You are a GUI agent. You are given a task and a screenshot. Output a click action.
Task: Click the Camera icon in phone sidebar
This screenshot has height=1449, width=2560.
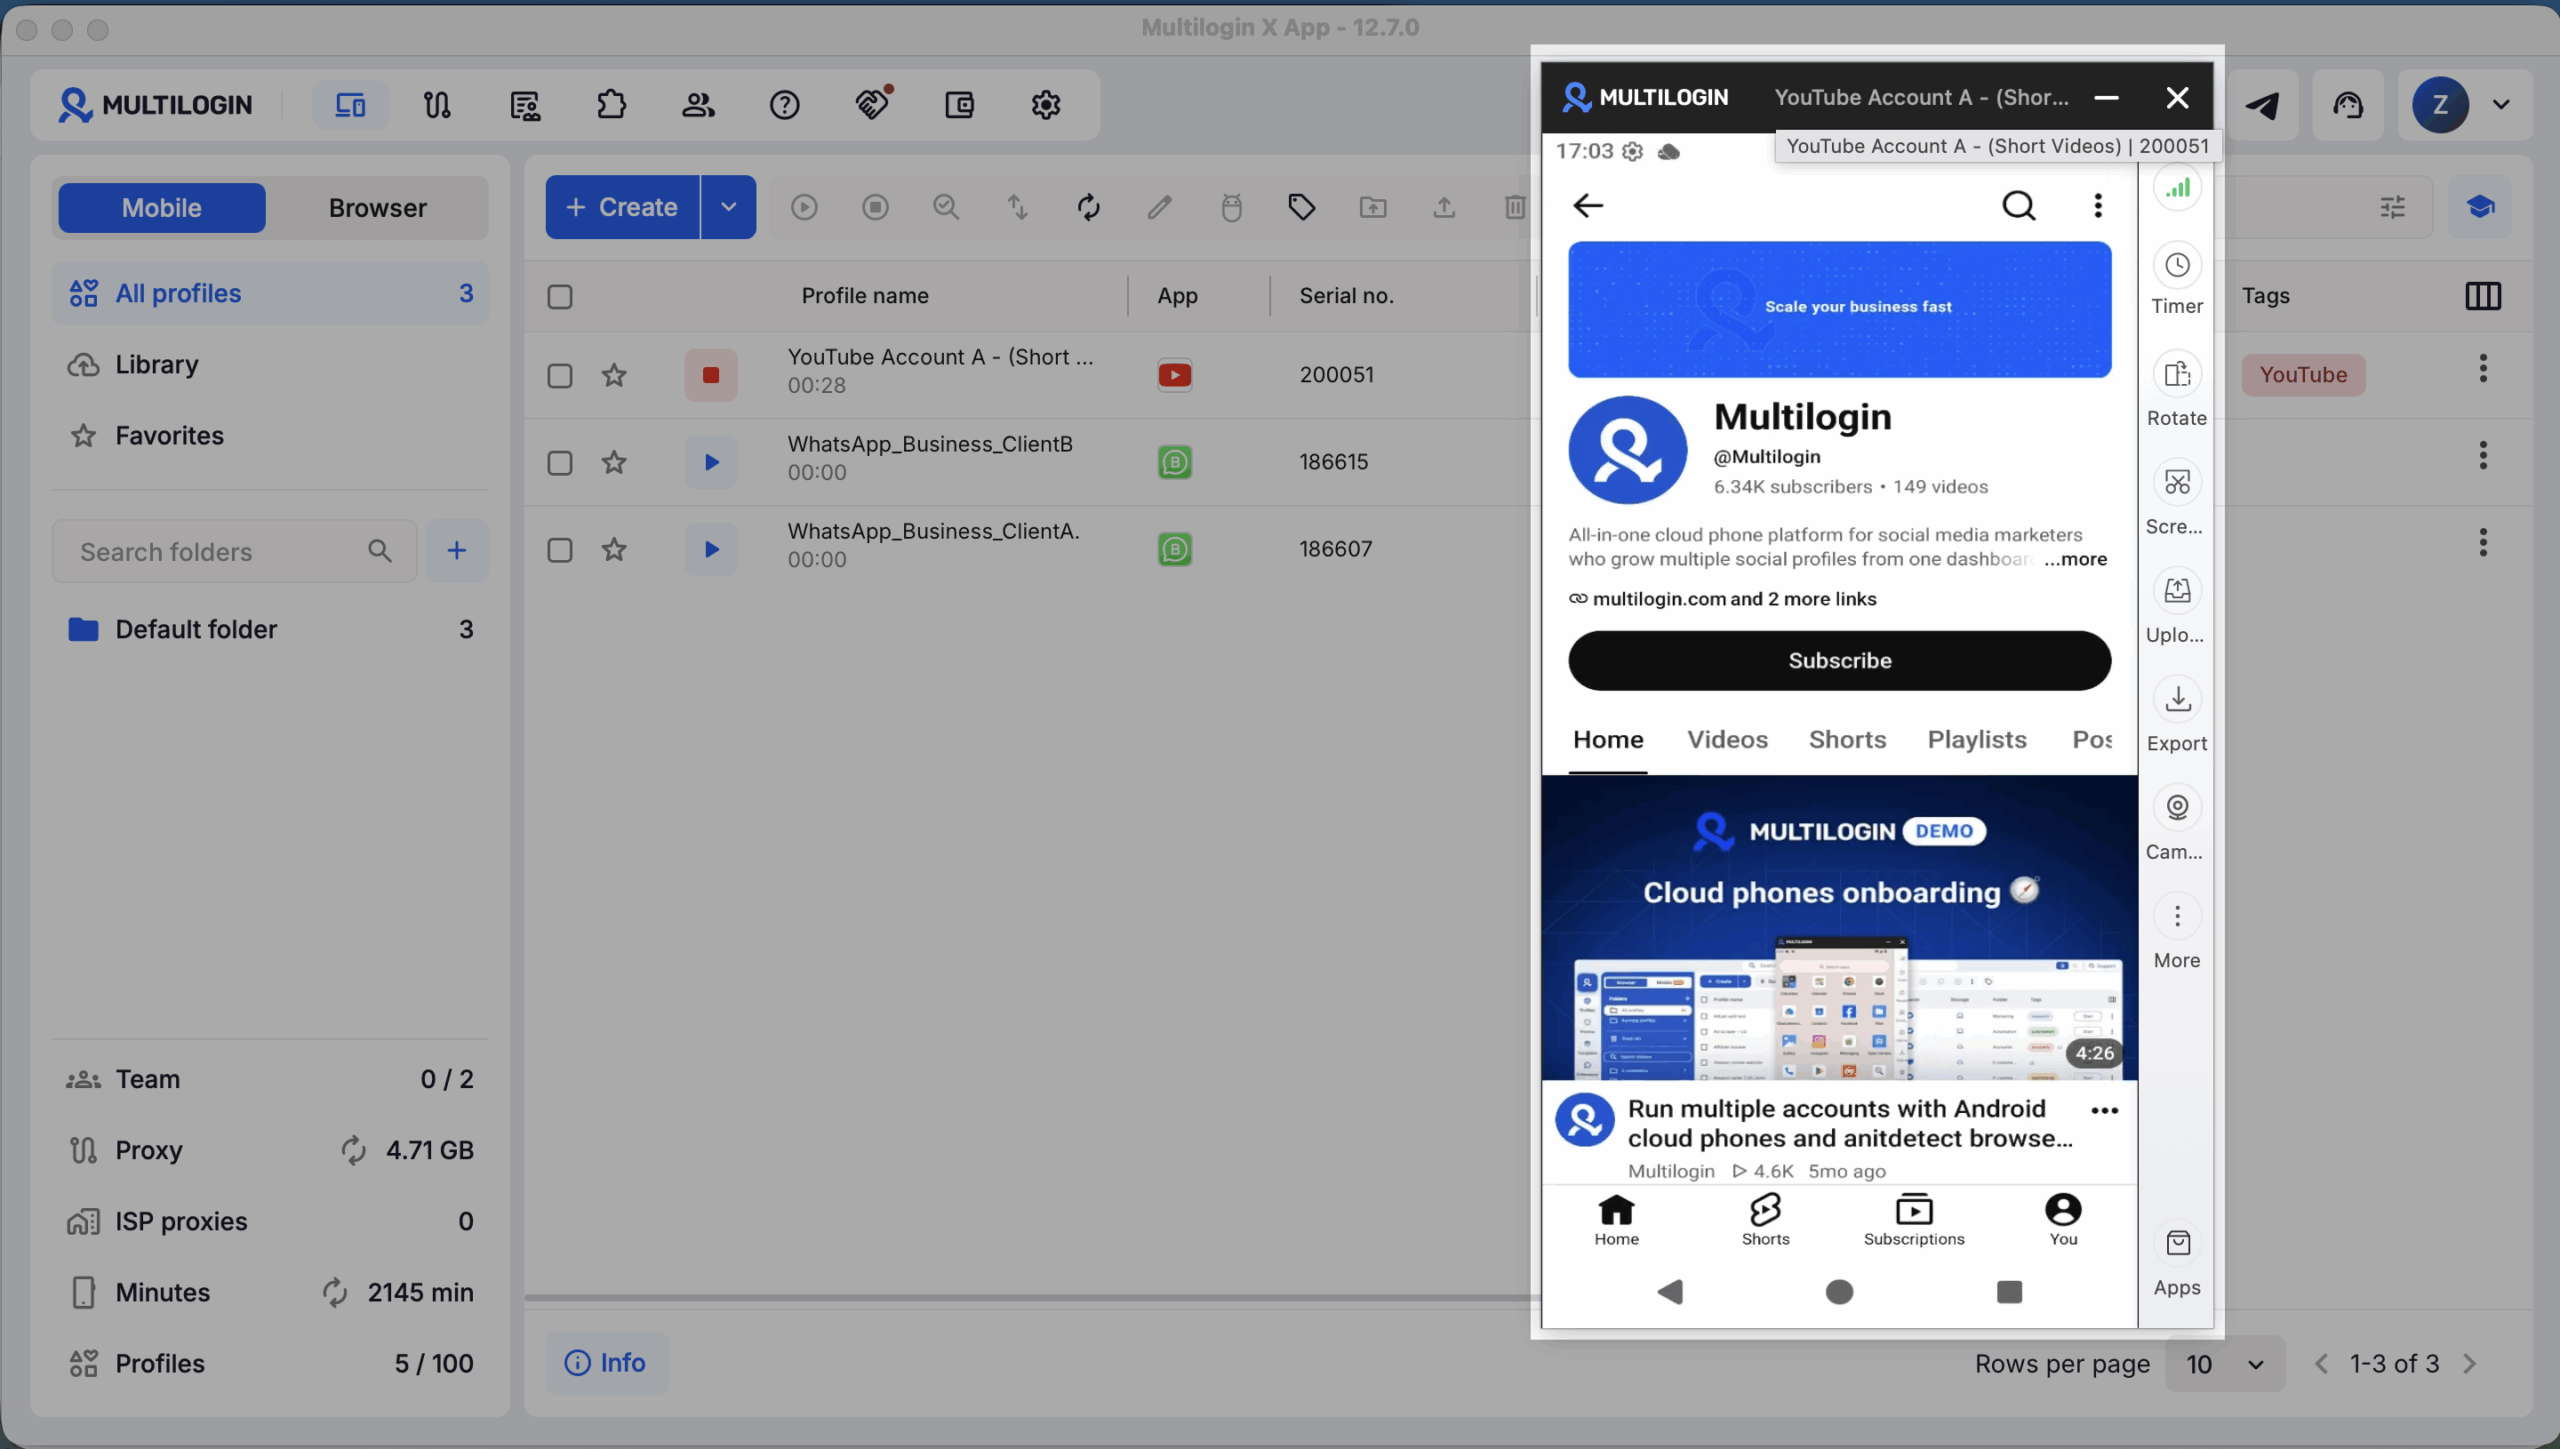(x=2177, y=808)
